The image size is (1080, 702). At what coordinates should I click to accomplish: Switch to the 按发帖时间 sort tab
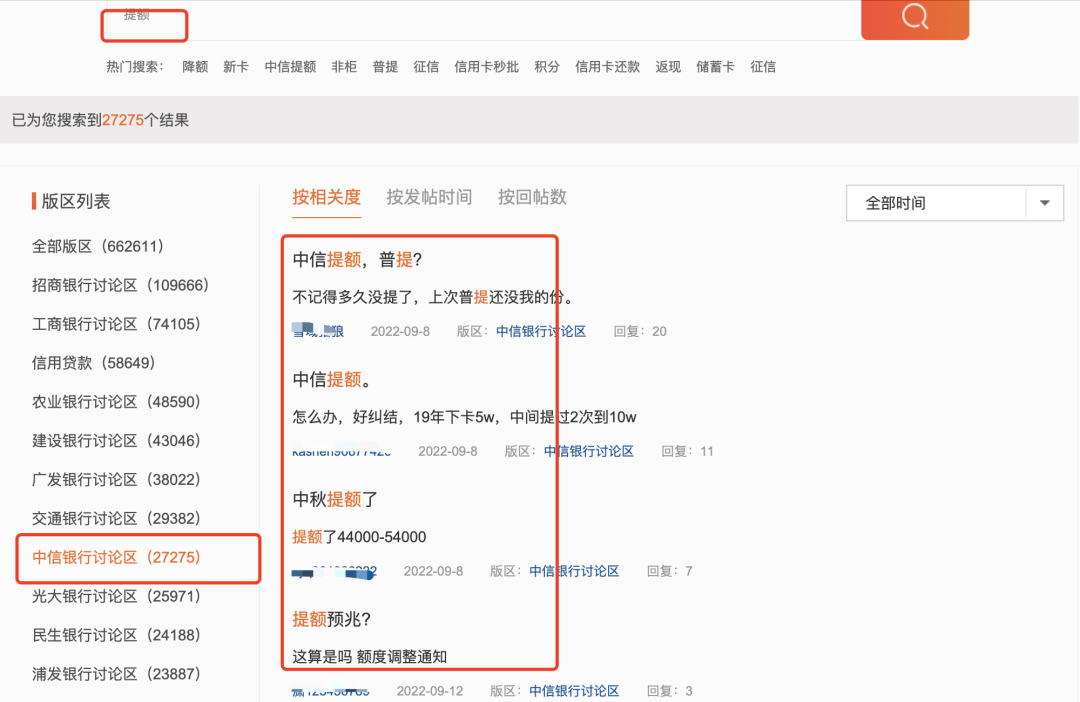[x=429, y=198]
